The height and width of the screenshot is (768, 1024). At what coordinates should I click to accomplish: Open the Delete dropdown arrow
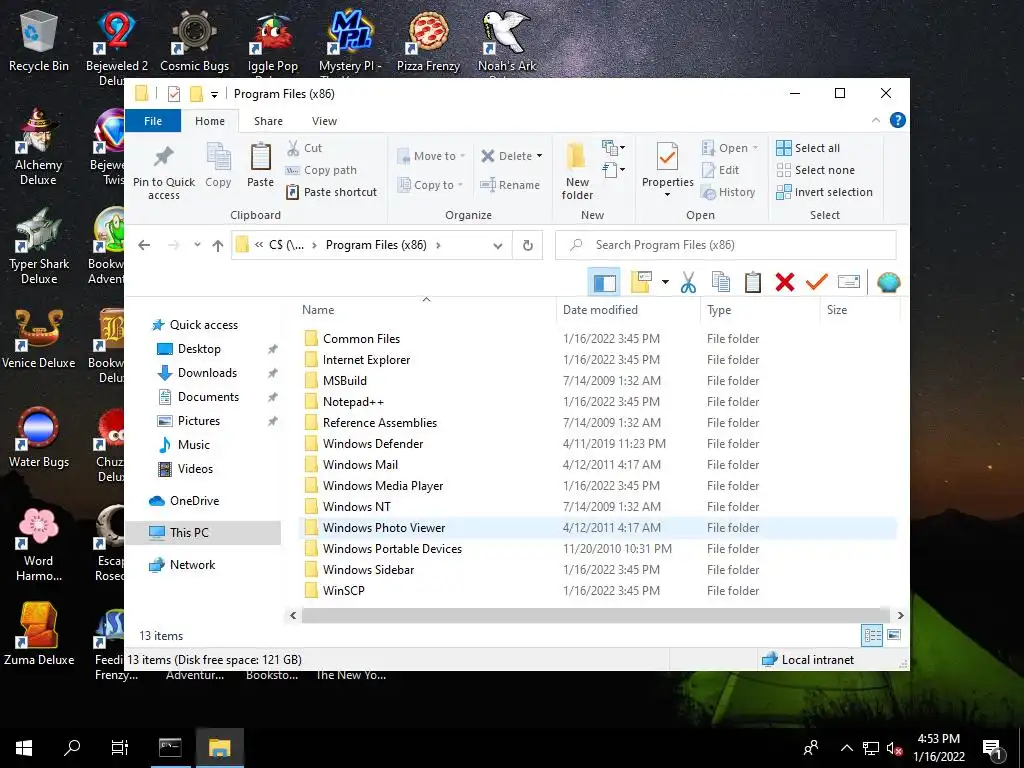click(x=539, y=156)
